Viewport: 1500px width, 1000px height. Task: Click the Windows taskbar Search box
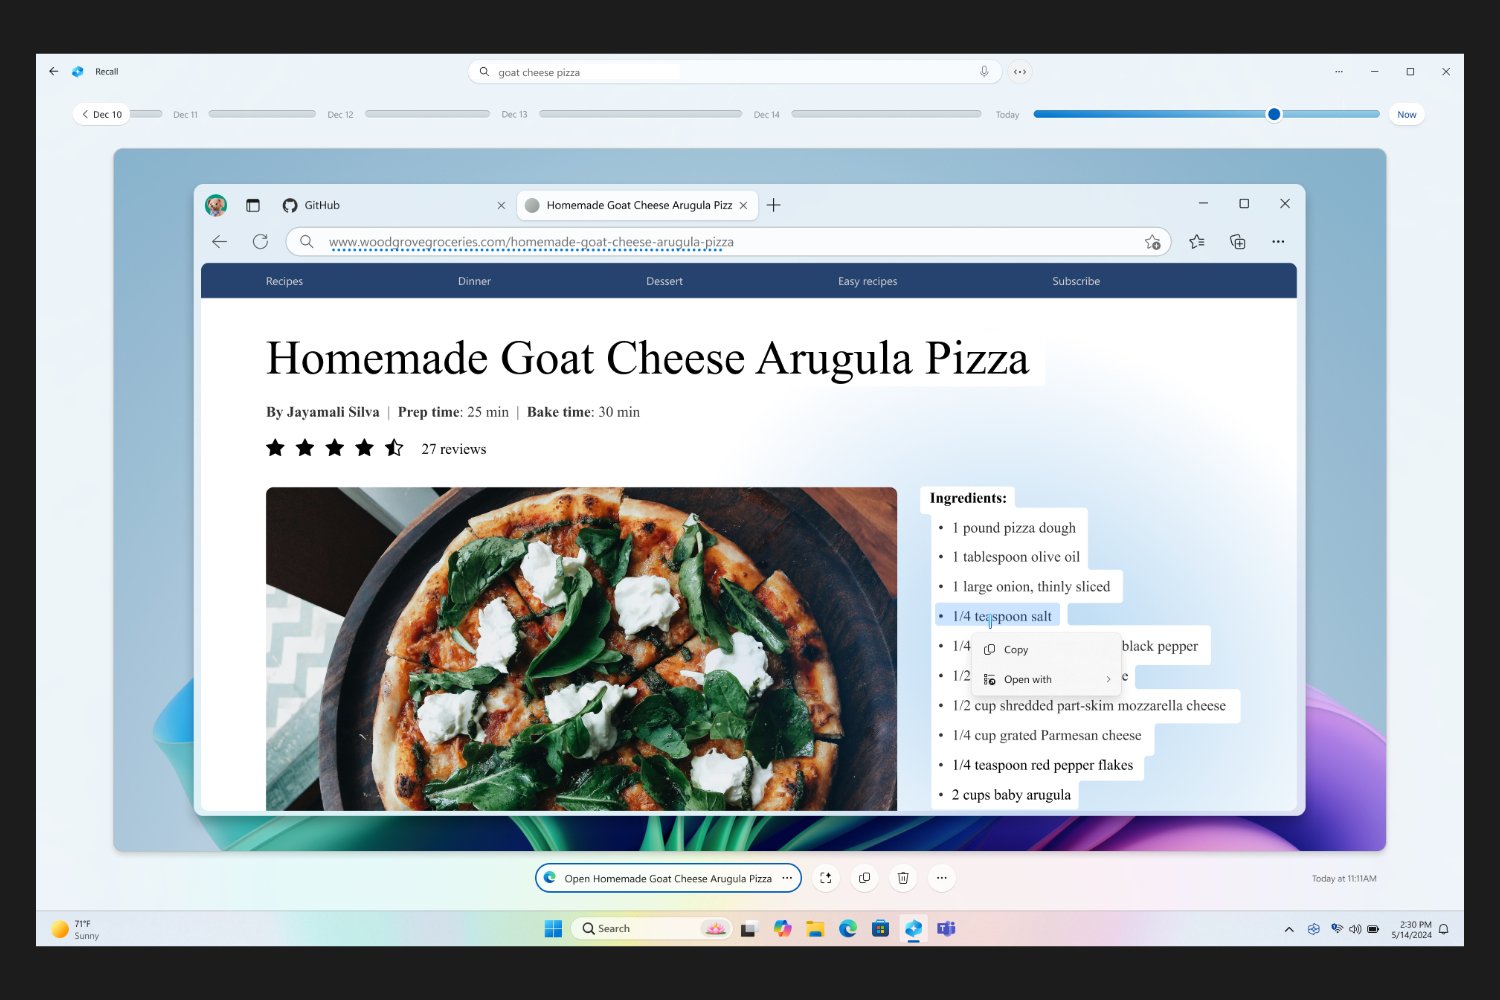tap(652, 929)
